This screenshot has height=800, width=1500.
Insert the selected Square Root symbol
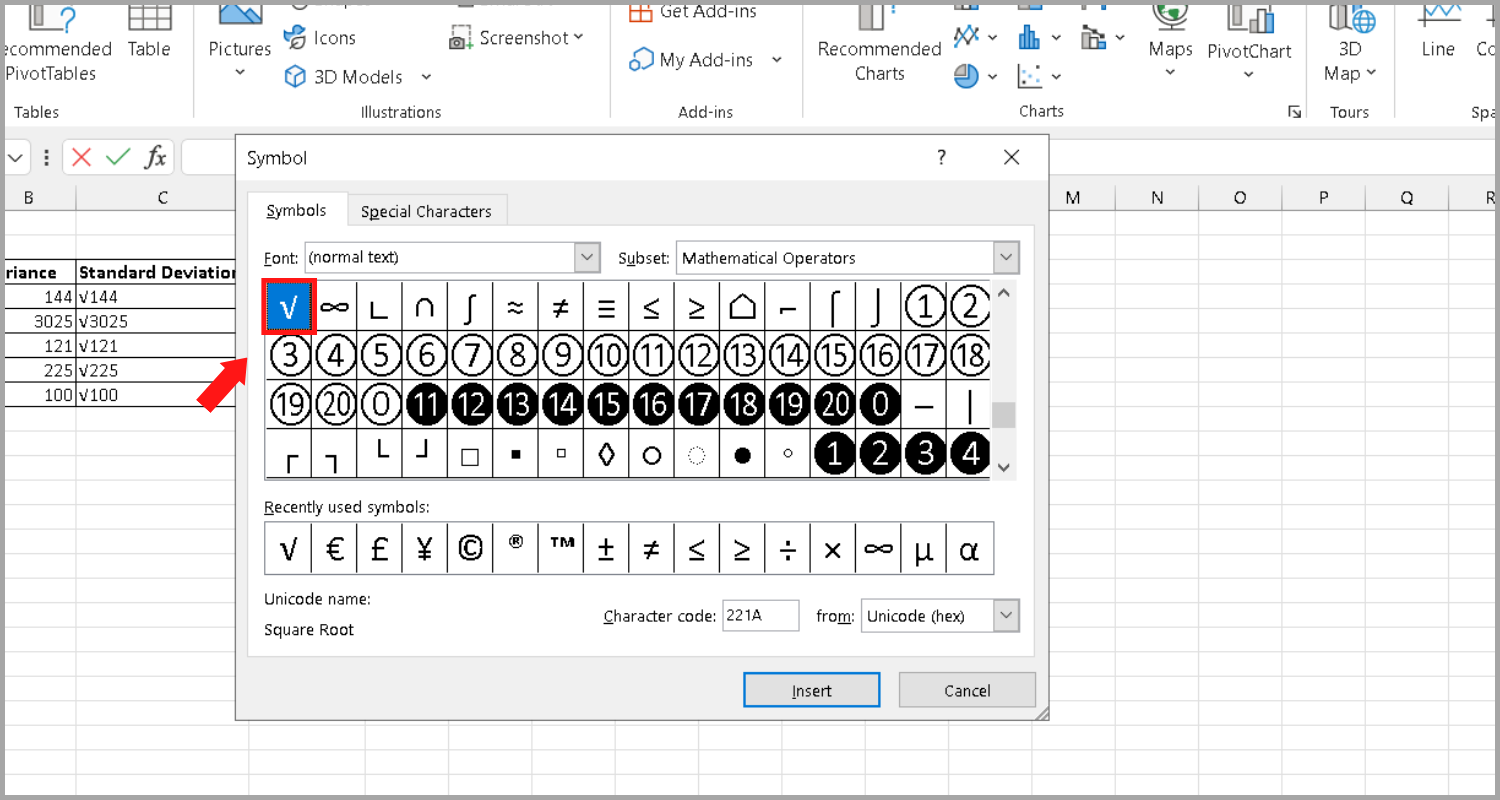tap(811, 690)
